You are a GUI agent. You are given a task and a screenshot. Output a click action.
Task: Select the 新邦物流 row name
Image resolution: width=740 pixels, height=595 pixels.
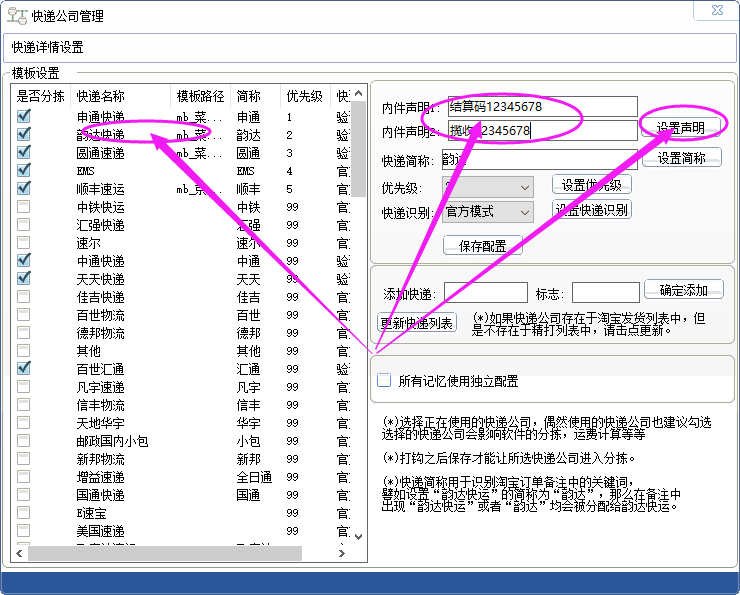point(101,459)
